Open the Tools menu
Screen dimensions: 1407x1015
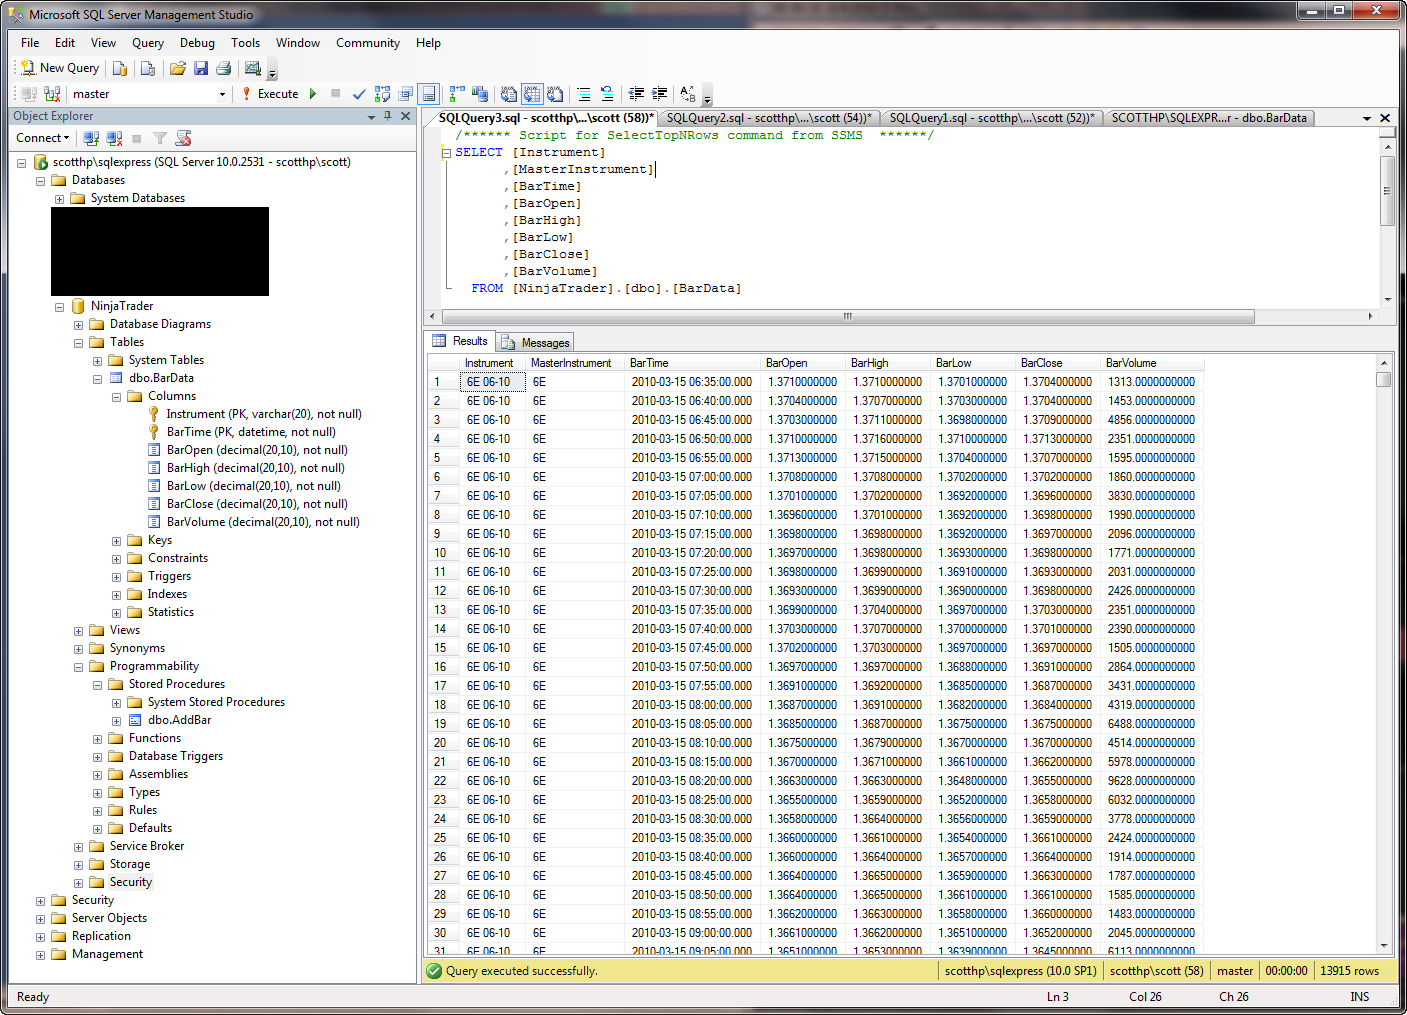click(245, 43)
